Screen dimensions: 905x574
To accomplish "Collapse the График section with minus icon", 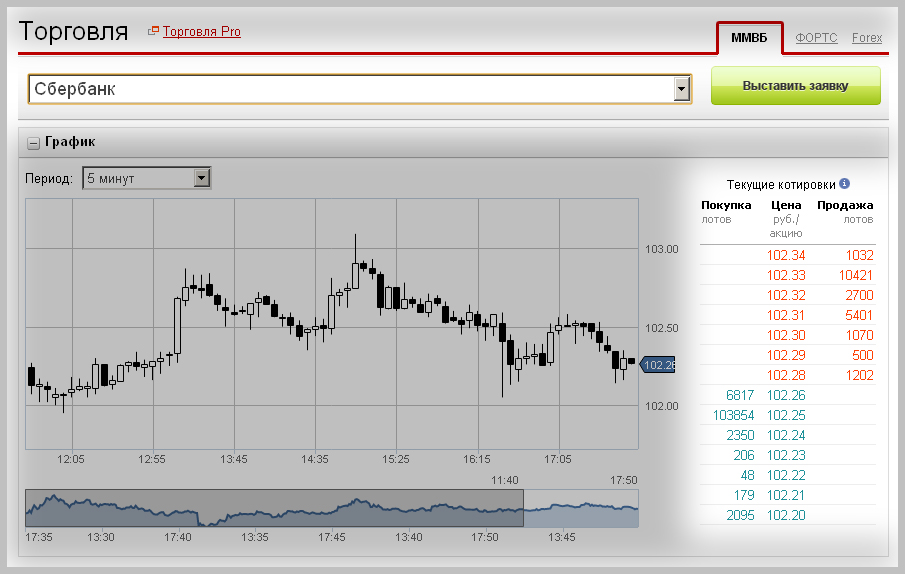I will 33,142.
